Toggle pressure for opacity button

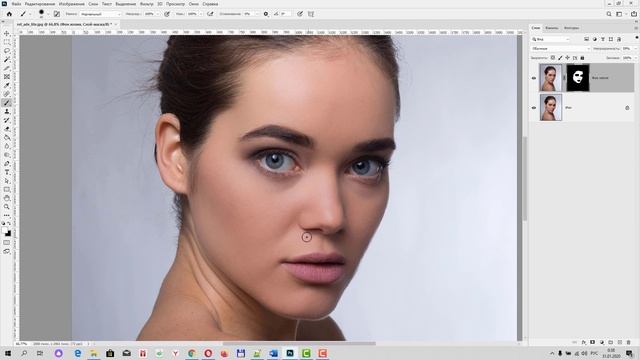click(167, 14)
